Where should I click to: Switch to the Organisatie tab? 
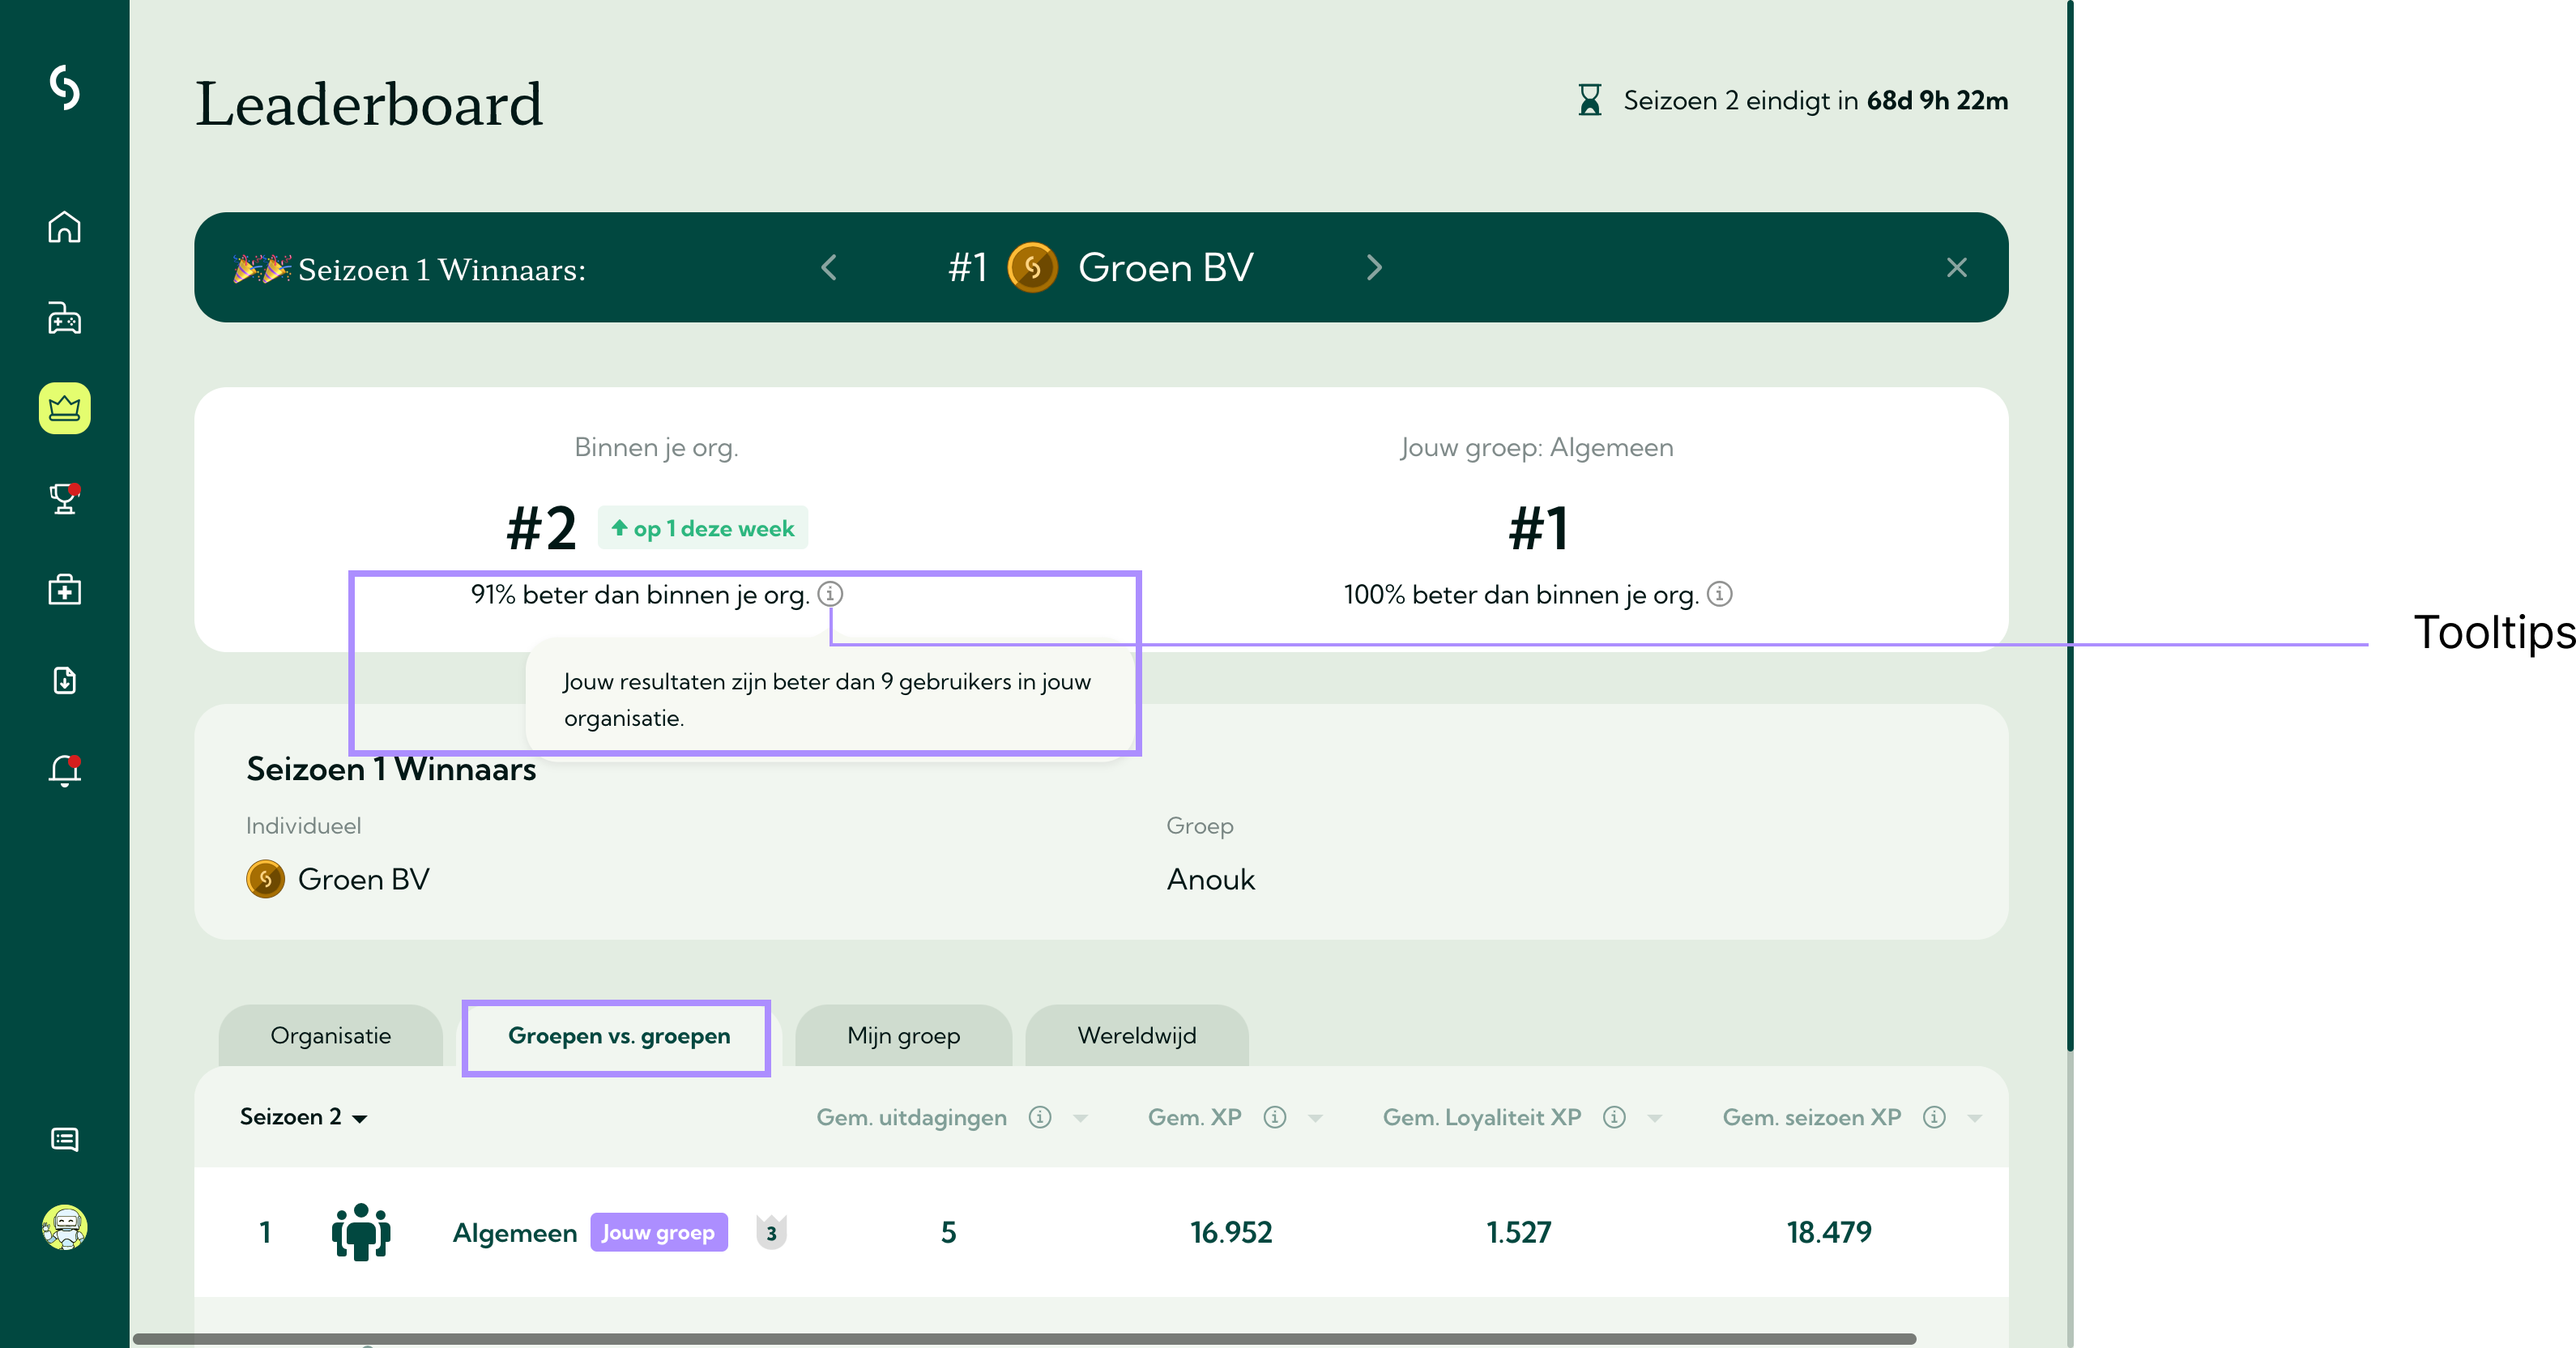click(330, 1036)
